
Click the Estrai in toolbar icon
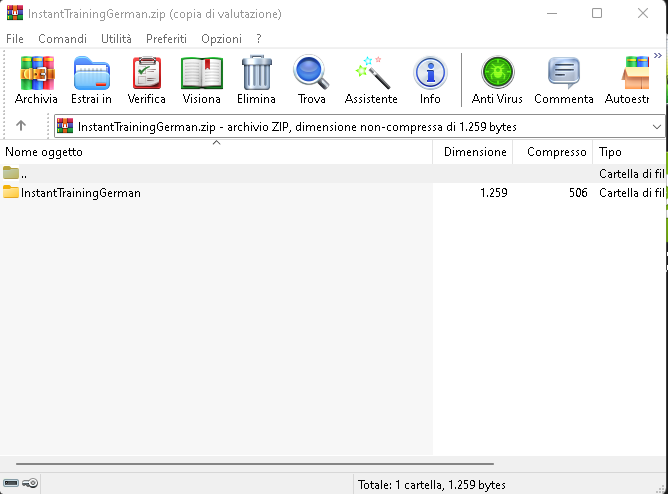pyautogui.click(x=92, y=73)
